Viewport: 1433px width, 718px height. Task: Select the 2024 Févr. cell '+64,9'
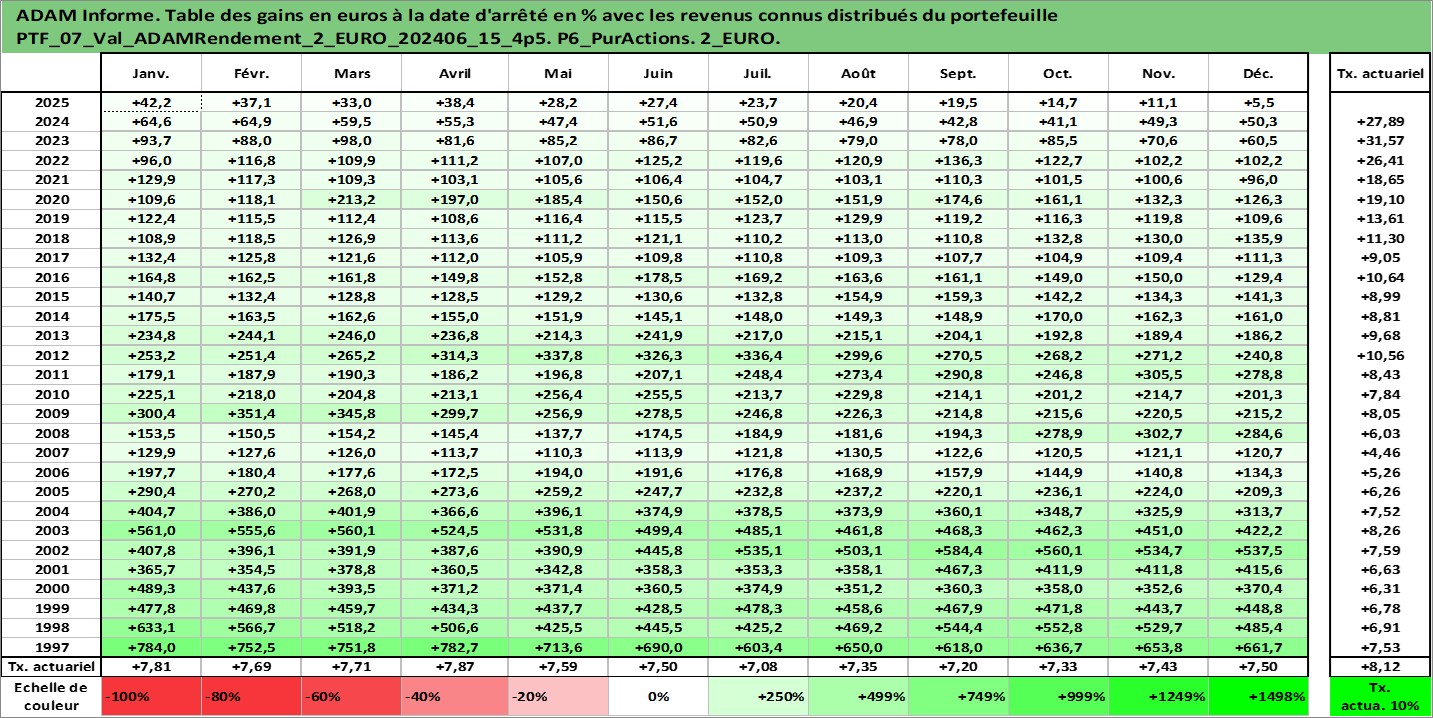pyautogui.click(x=252, y=121)
